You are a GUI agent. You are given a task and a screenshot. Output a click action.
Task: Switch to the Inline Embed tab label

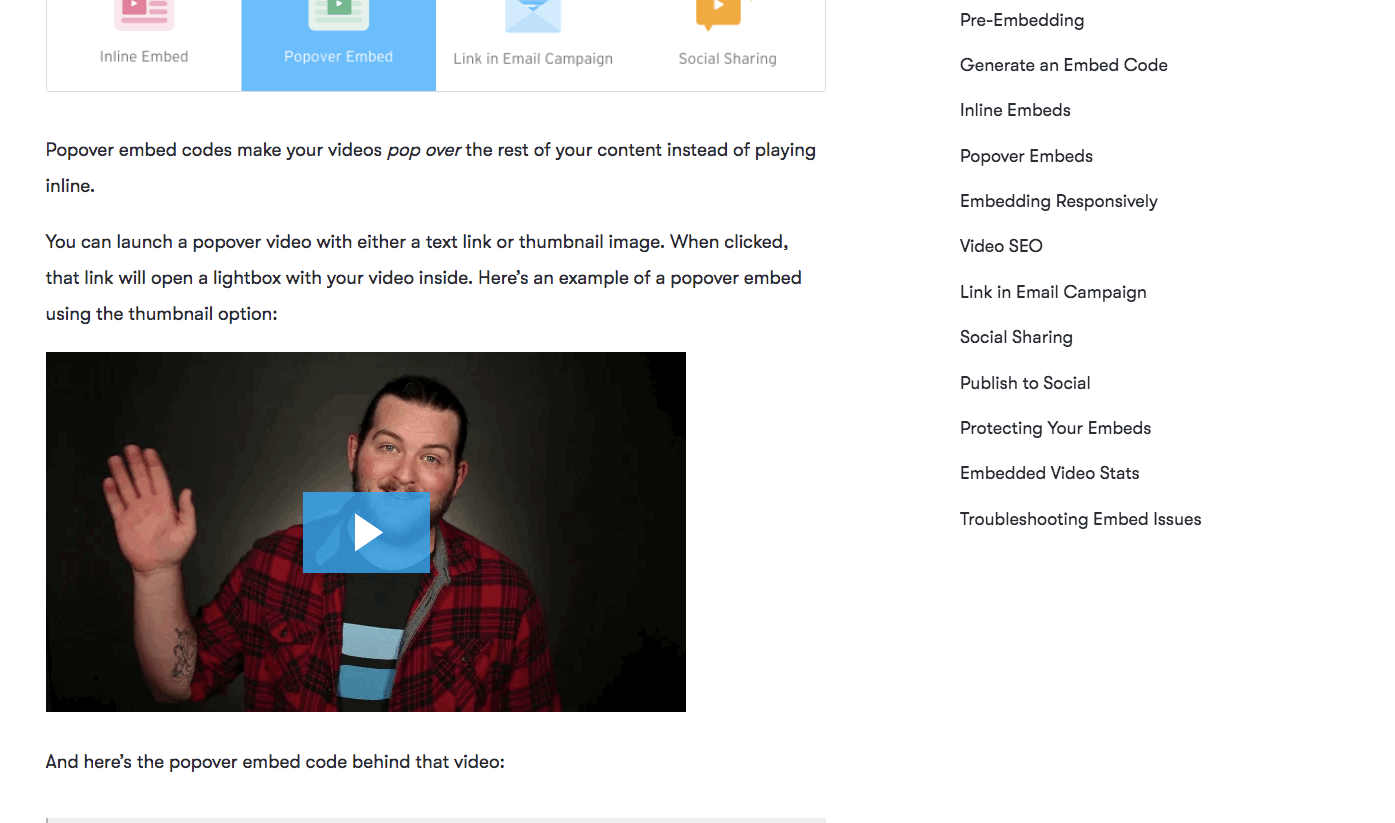pos(144,57)
